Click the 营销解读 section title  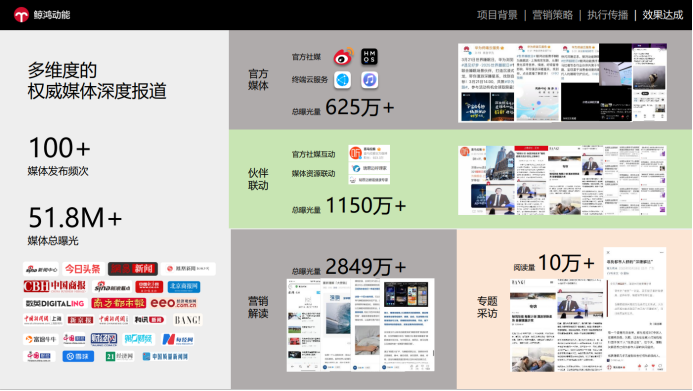(258, 307)
